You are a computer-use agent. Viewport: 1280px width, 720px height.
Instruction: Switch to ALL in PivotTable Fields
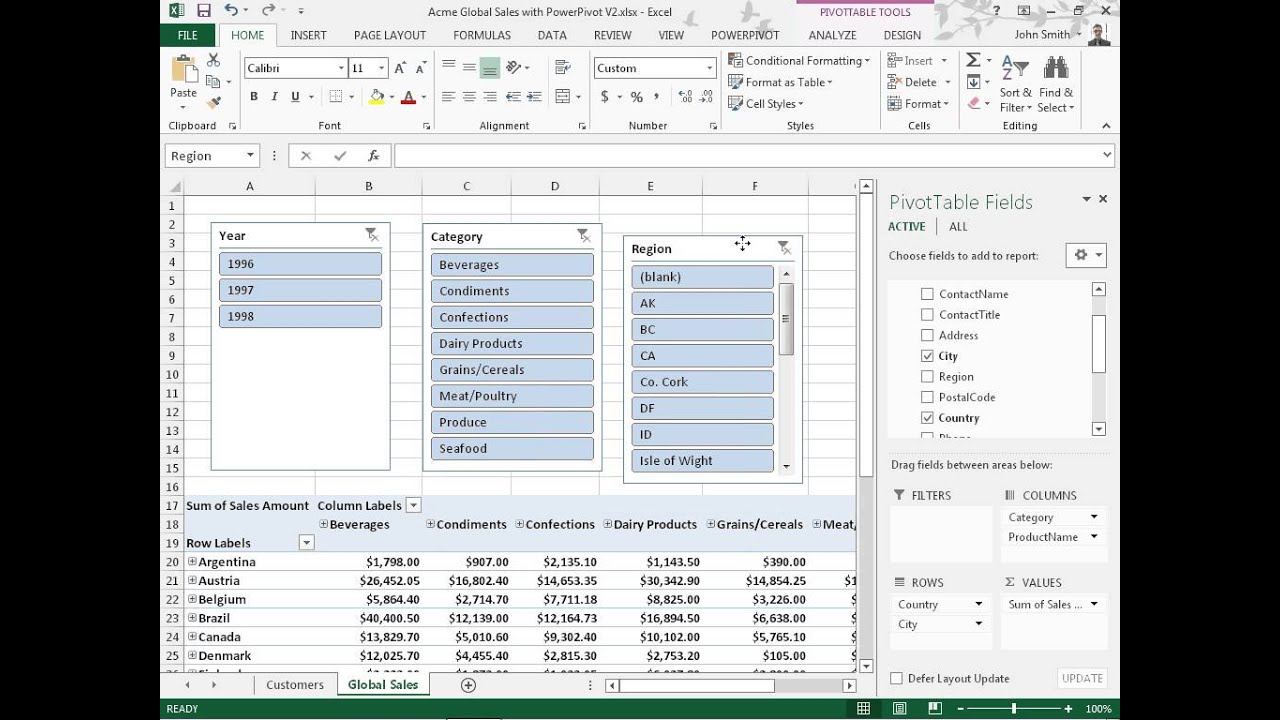958,227
